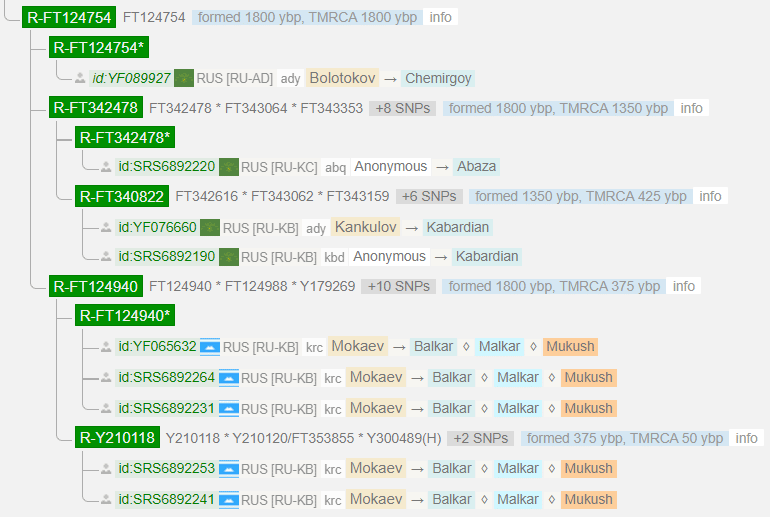Viewport: 770px width, 517px height.
Task: Click the flag icon beside id:YF089927
Action: point(184,78)
